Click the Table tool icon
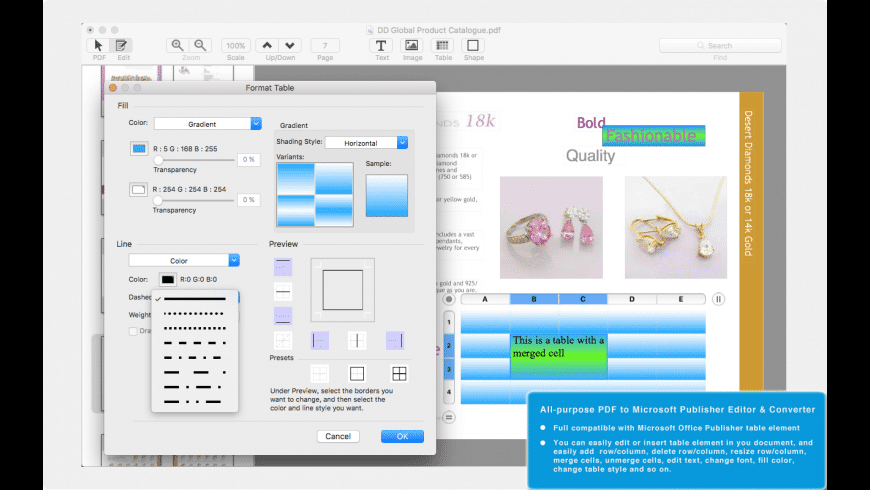Image resolution: width=870 pixels, height=490 pixels. [443, 45]
